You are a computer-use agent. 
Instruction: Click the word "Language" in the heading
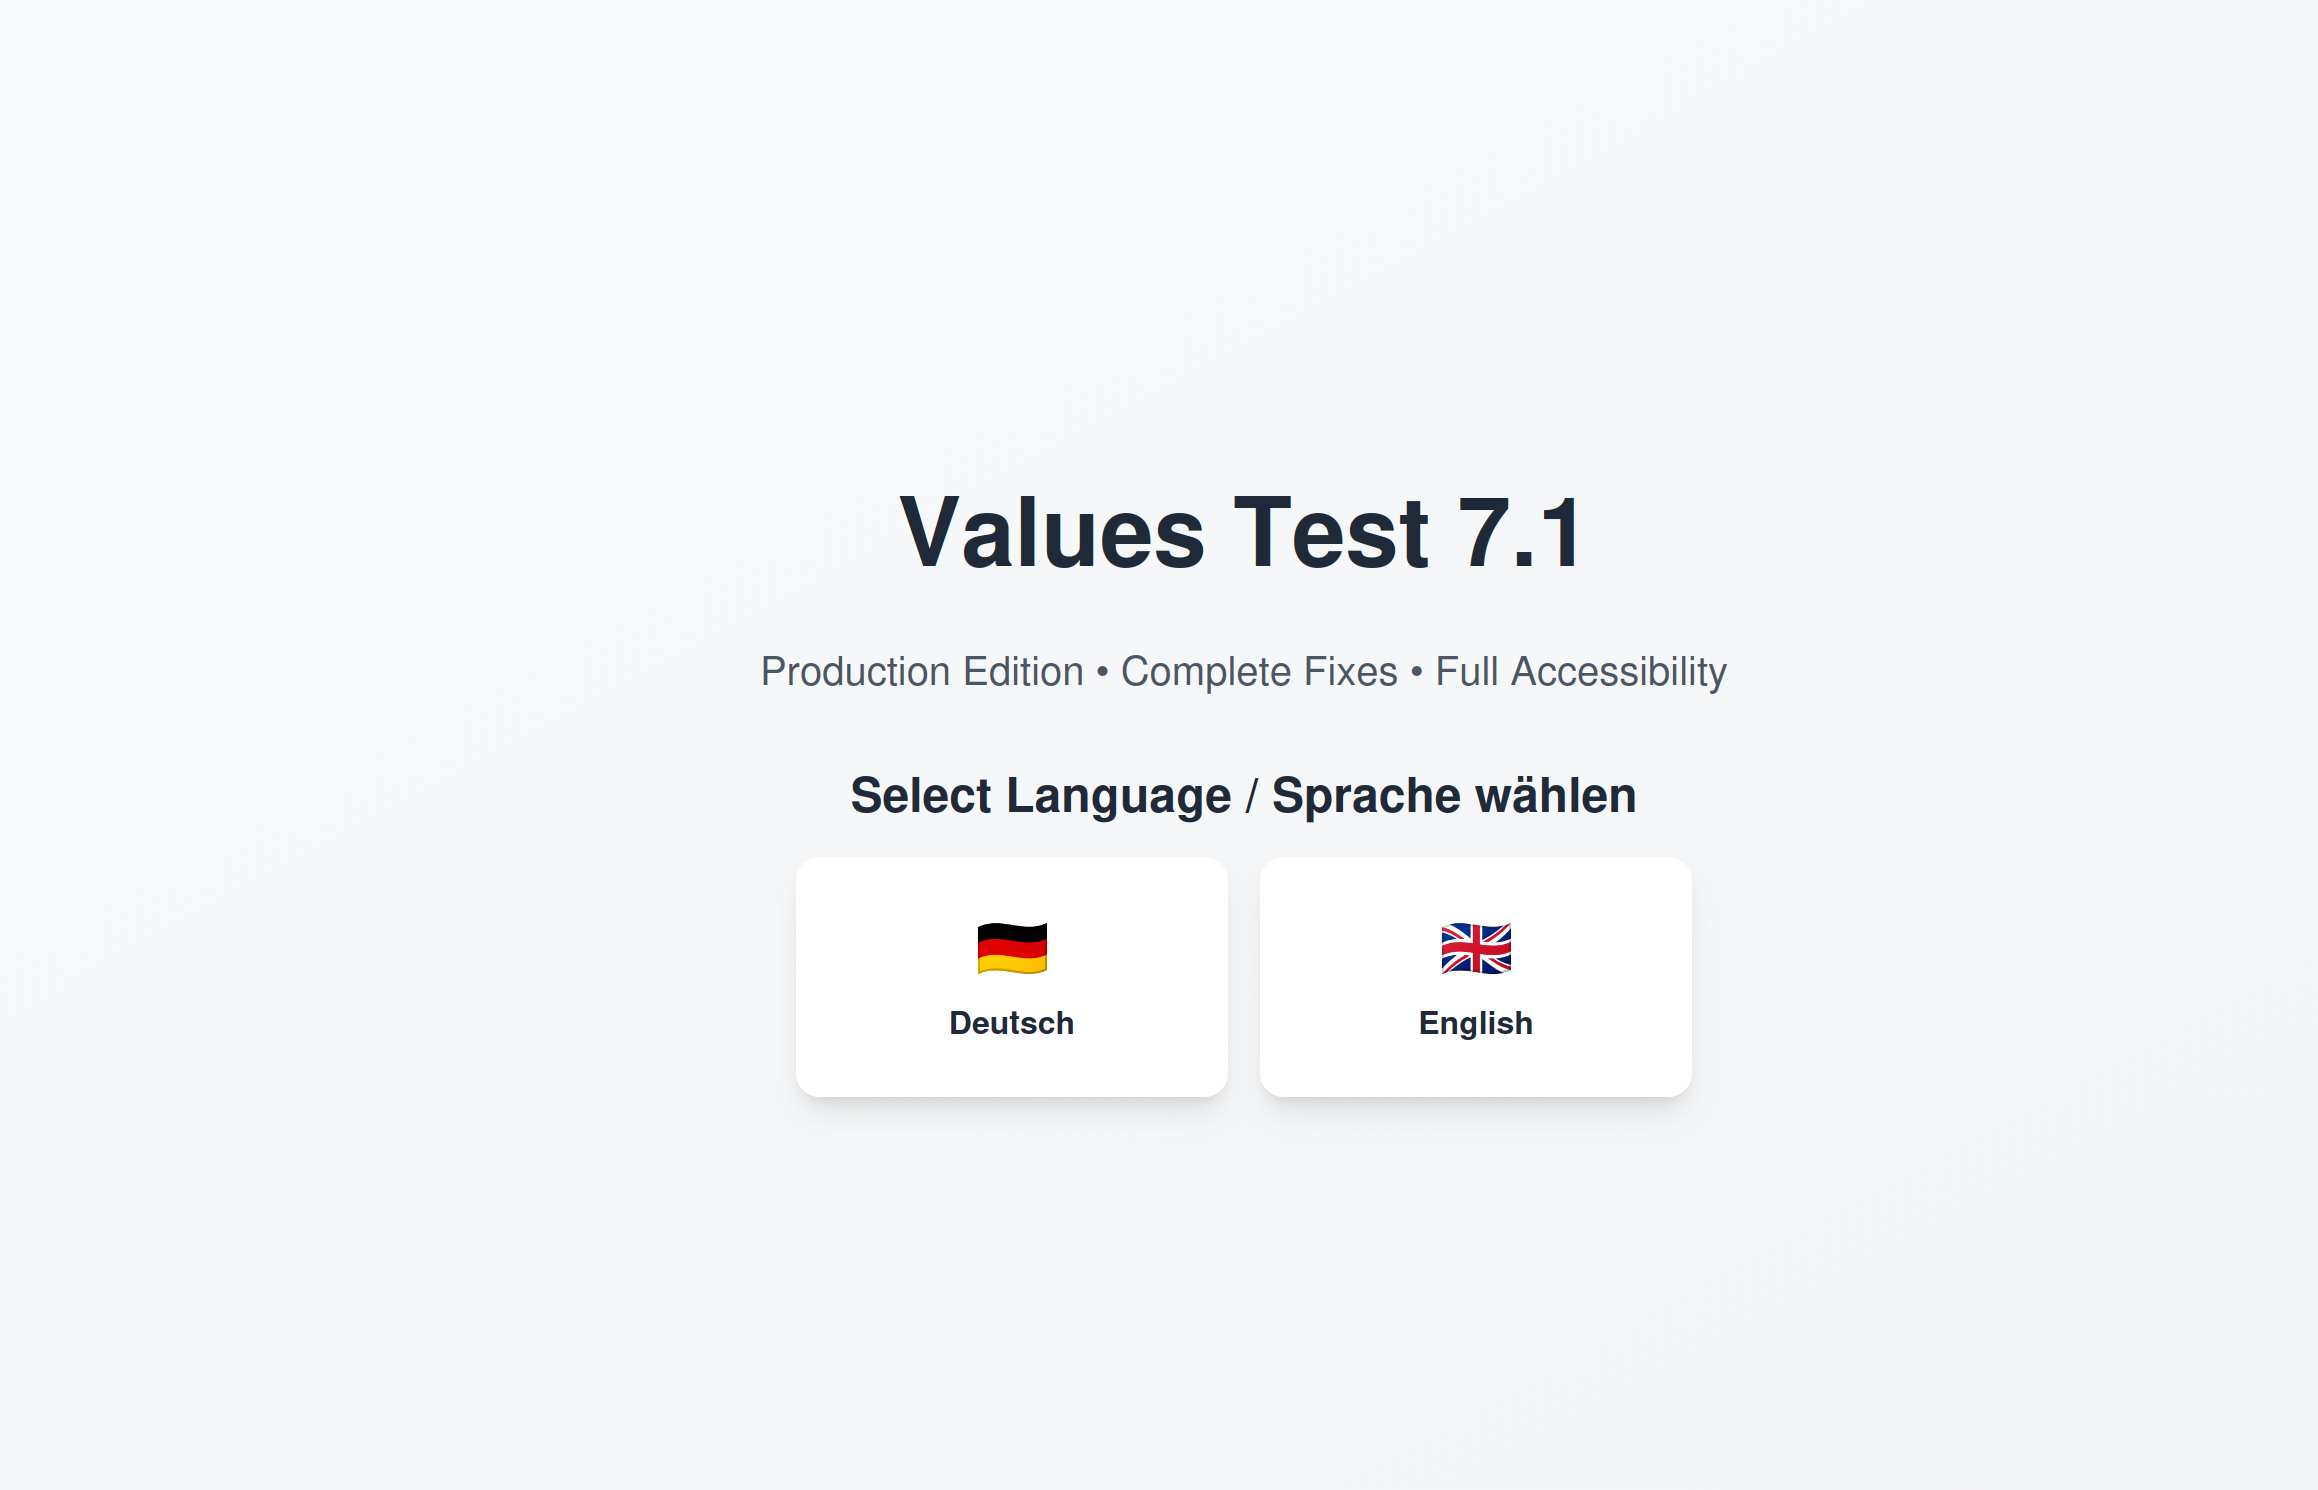(x=1118, y=796)
